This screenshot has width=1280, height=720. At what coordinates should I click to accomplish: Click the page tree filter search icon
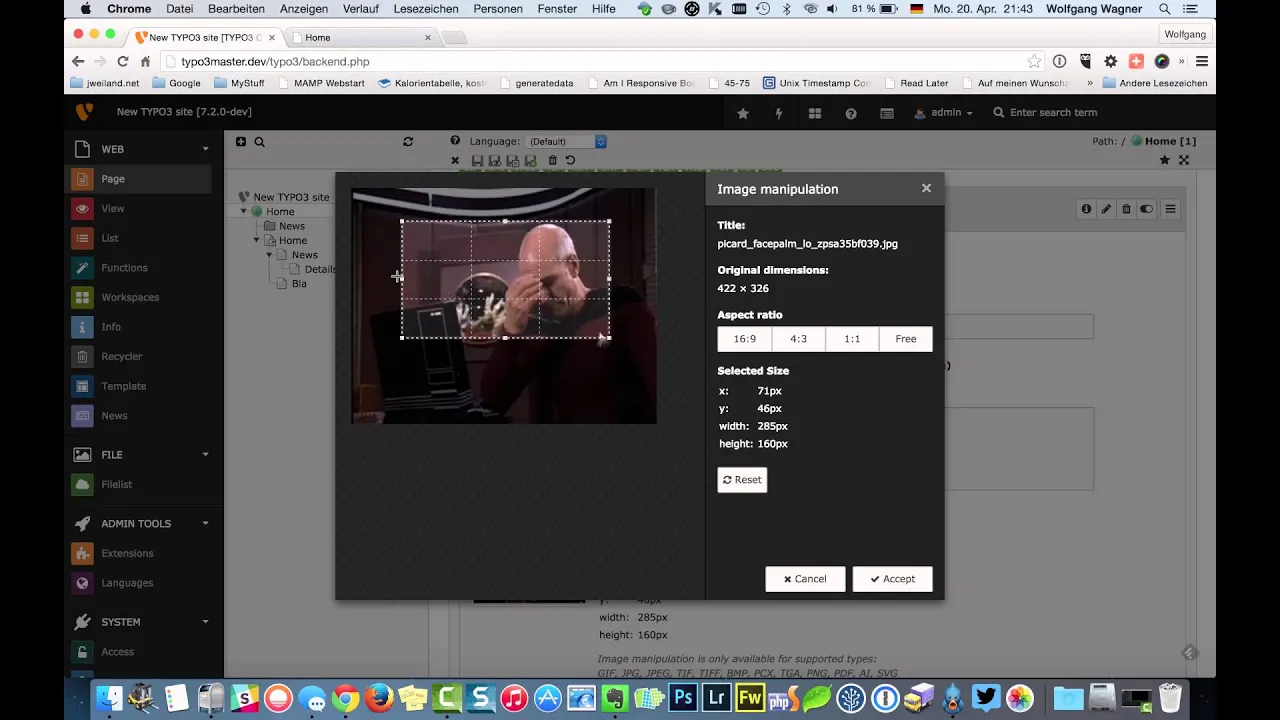(x=259, y=142)
